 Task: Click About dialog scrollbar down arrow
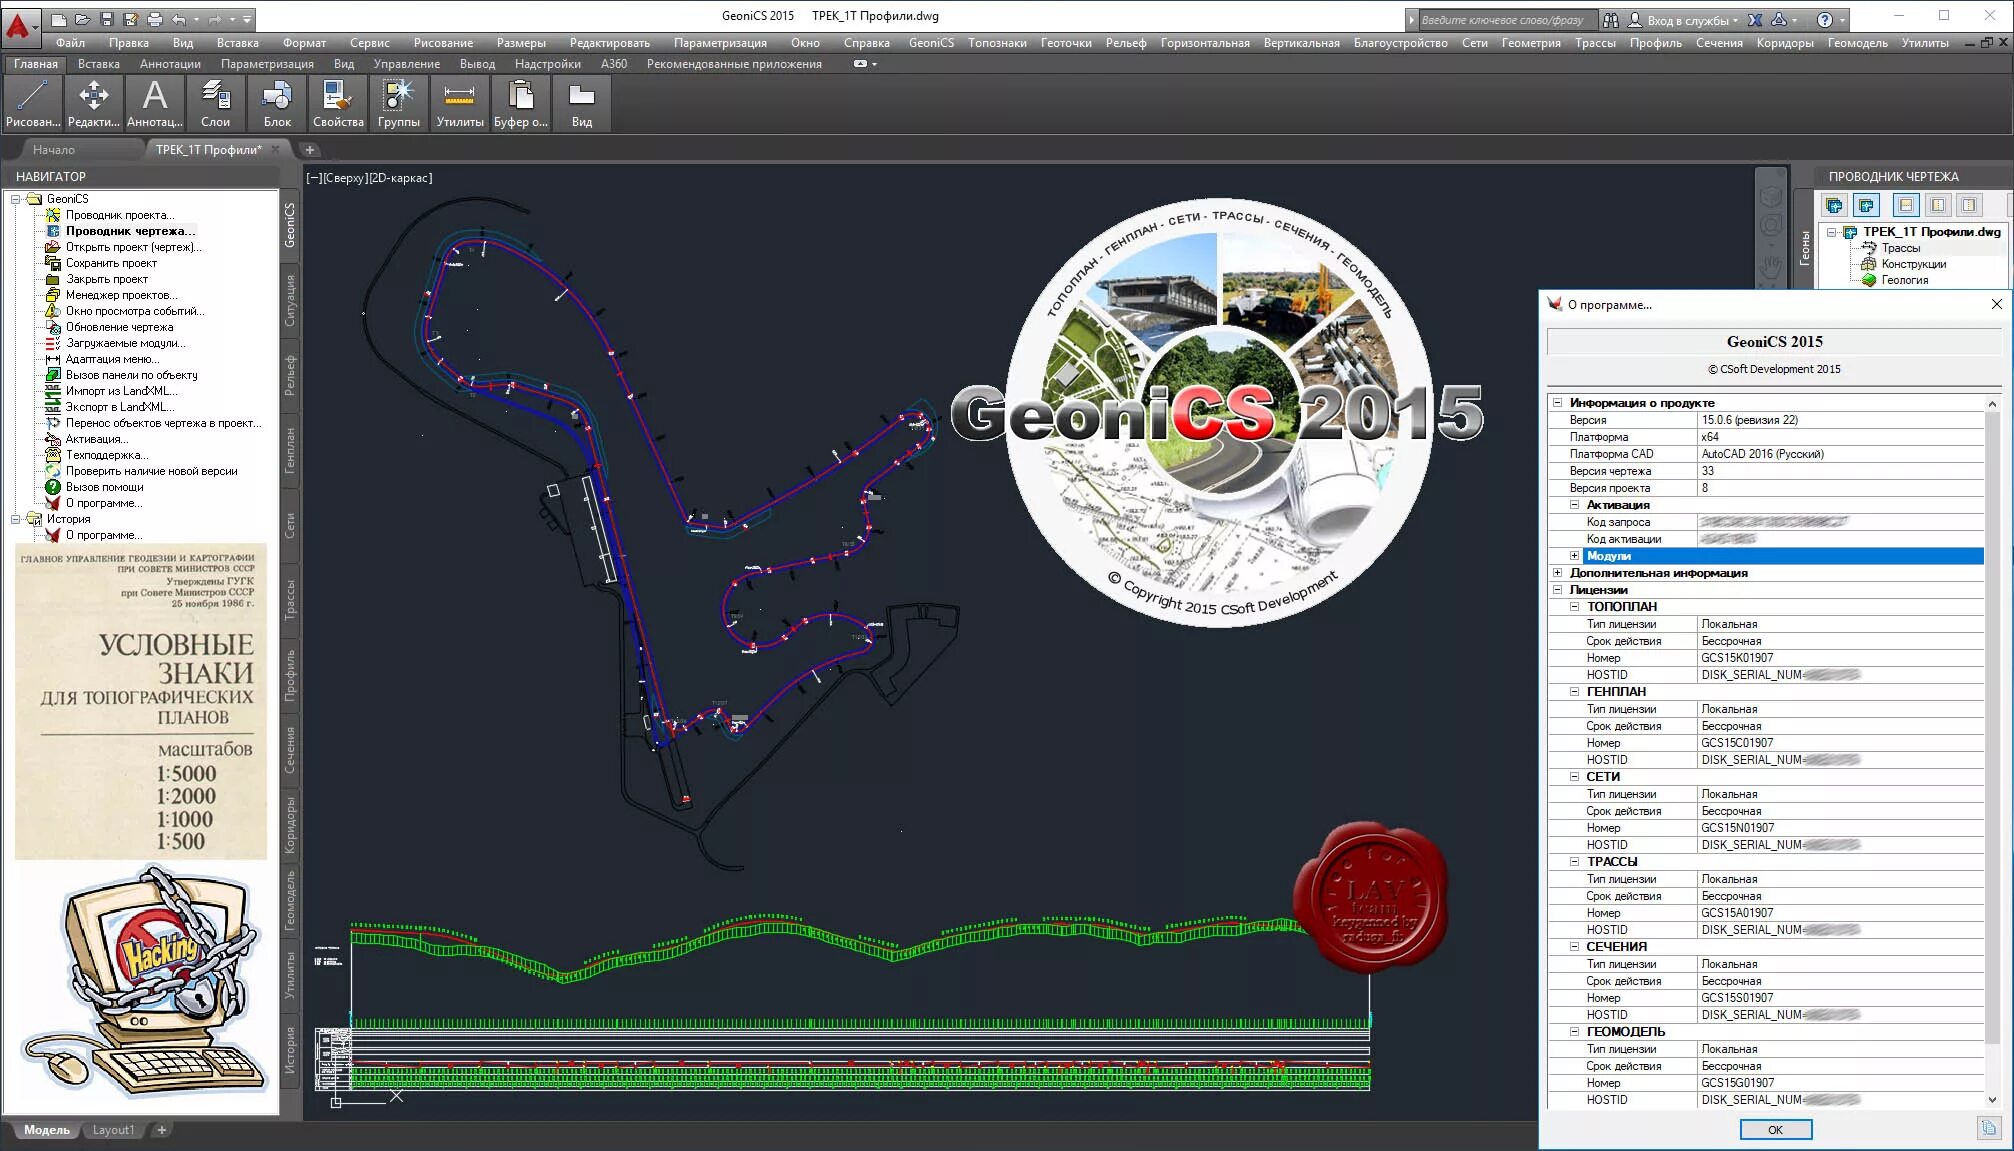pyautogui.click(x=1992, y=1099)
